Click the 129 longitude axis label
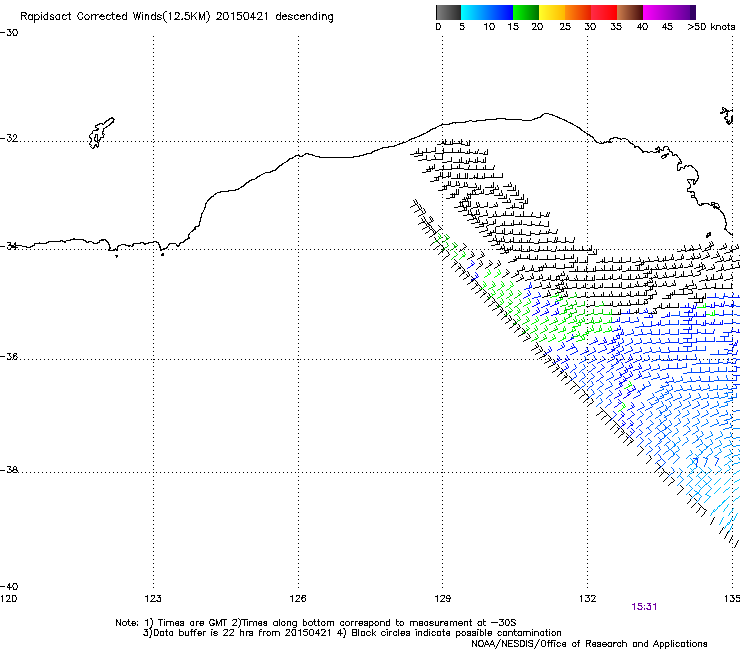 click(x=443, y=599)
